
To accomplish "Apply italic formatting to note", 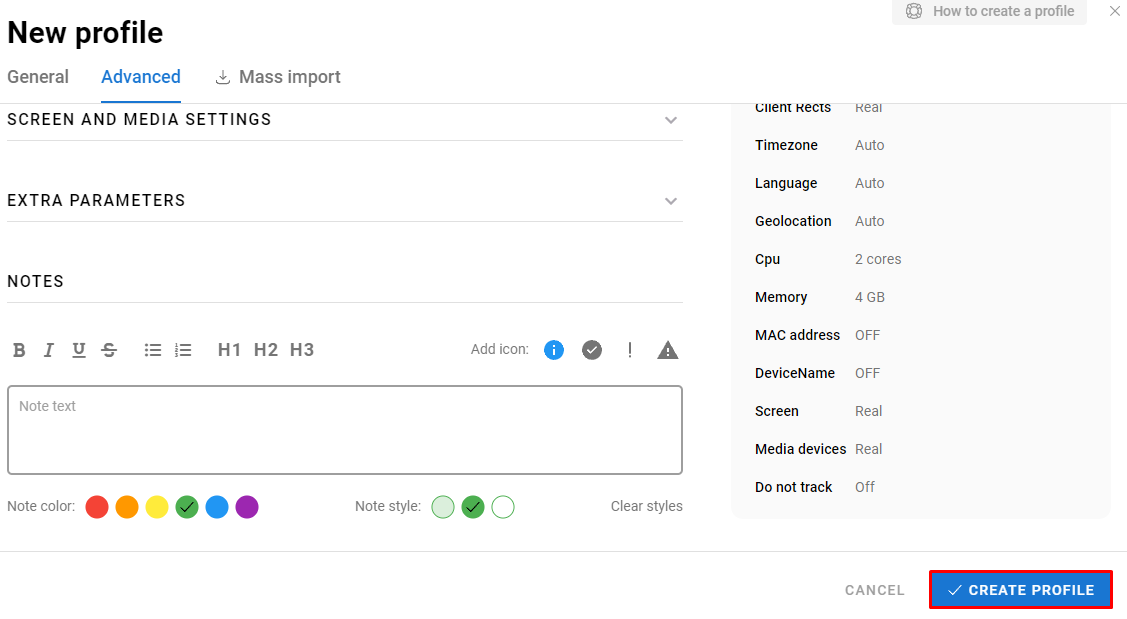I will tap(49, 350).
